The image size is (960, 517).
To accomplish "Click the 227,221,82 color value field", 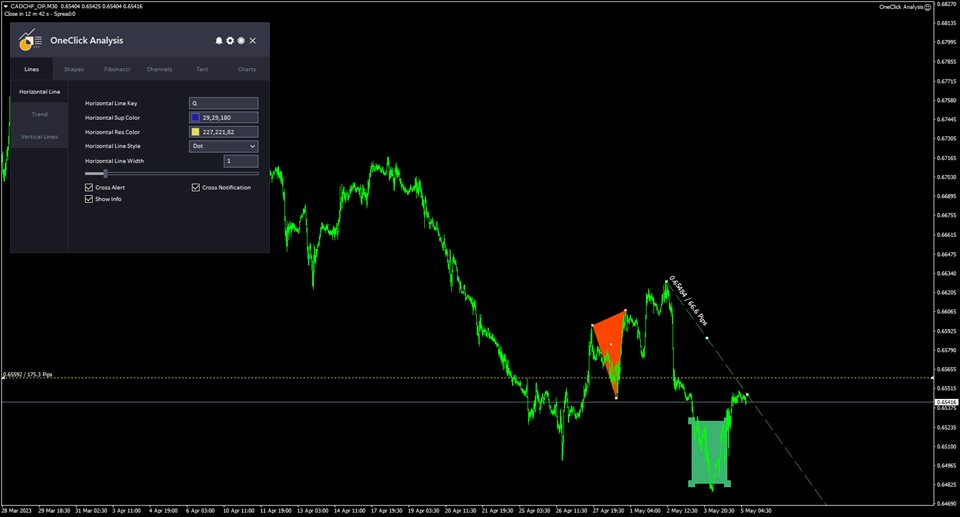I will pyautogui.click(x=223, y=132).
